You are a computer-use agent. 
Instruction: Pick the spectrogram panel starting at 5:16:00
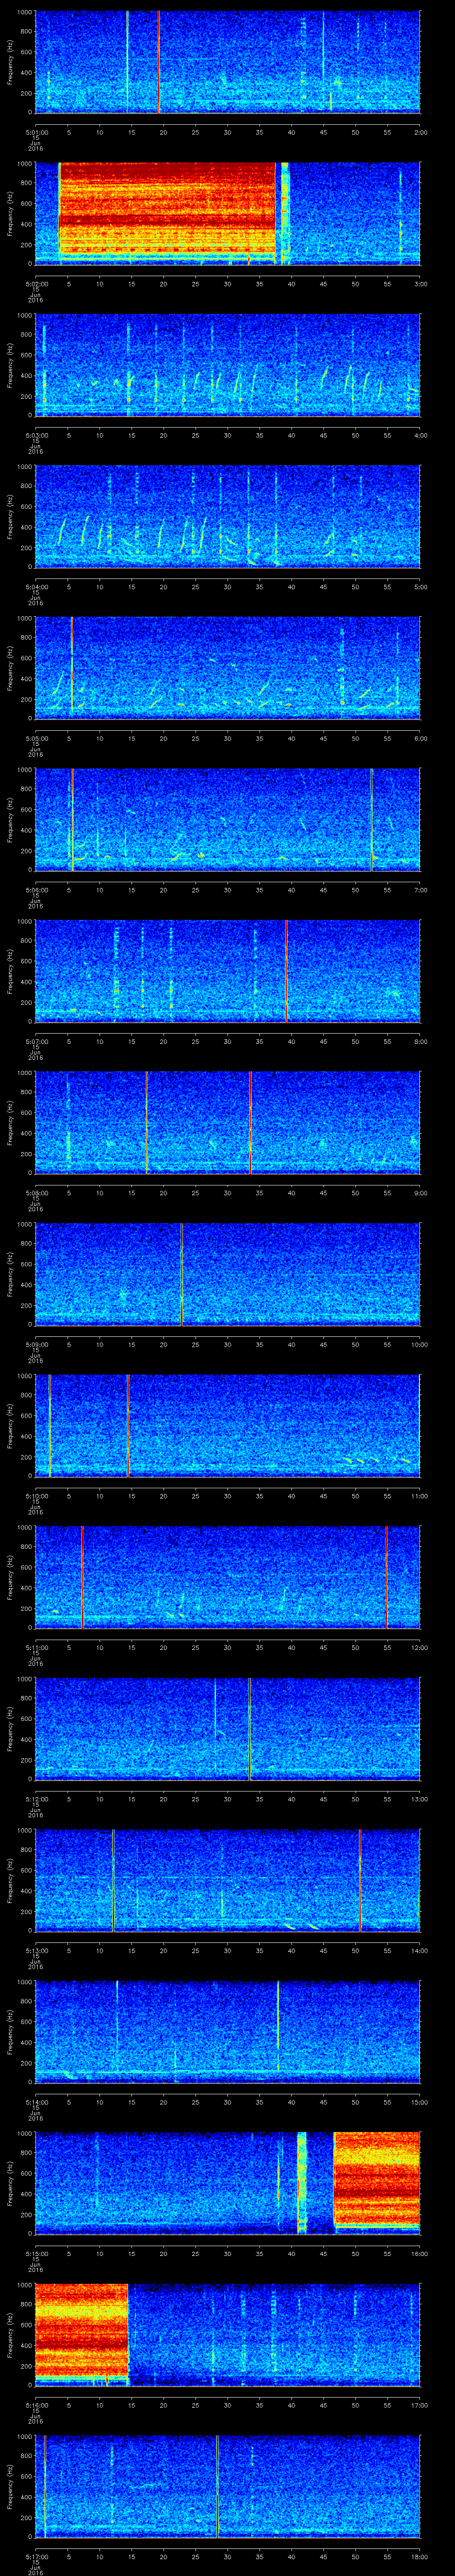point(227,2334)
